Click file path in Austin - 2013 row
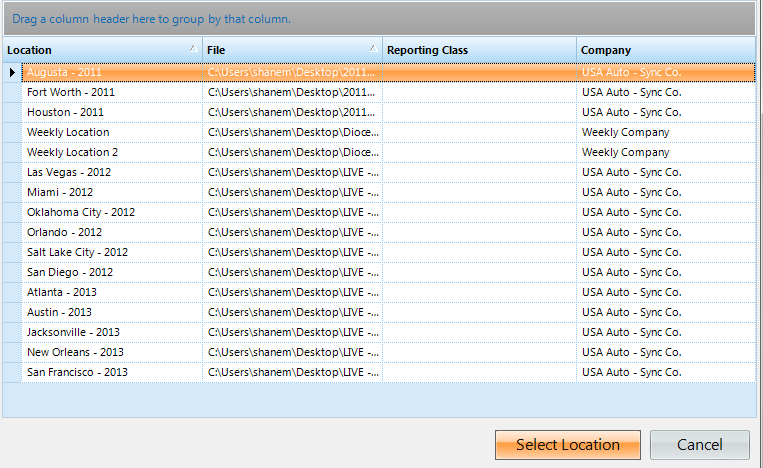 [293, 312]
